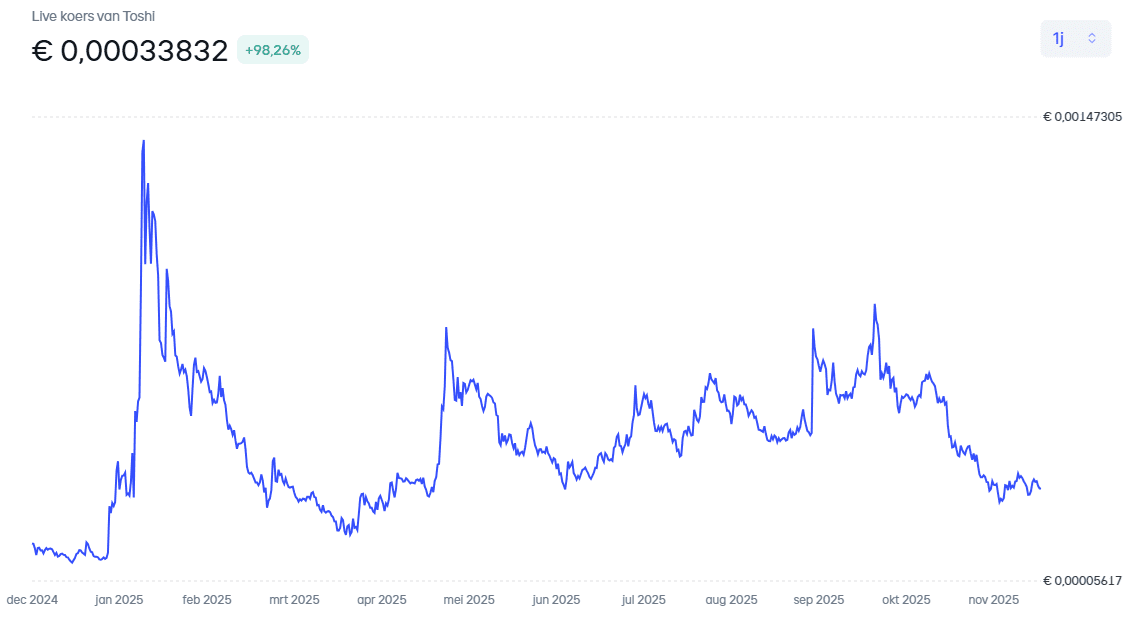1140x624 pixels.
Task: Click the highest price peak in January 2025
Action: [144, 141]
